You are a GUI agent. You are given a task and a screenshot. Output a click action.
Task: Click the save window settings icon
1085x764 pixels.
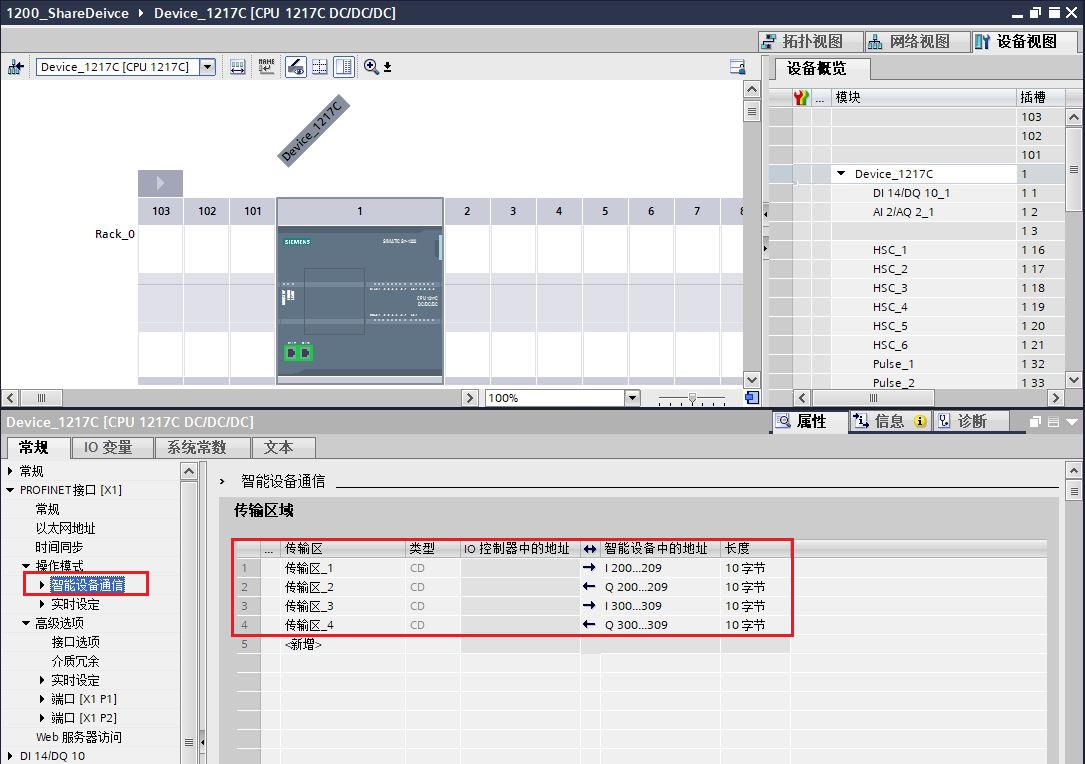click(x=738, y=66)
